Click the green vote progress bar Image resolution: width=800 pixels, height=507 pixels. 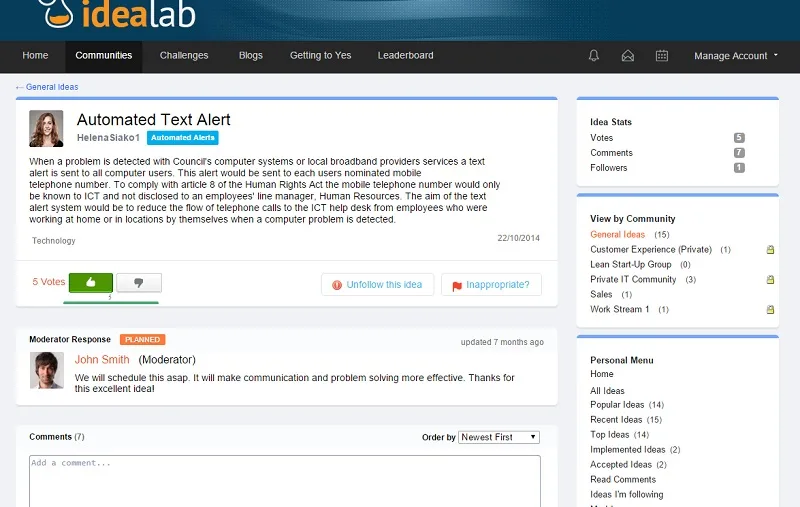tap(111, 302)
